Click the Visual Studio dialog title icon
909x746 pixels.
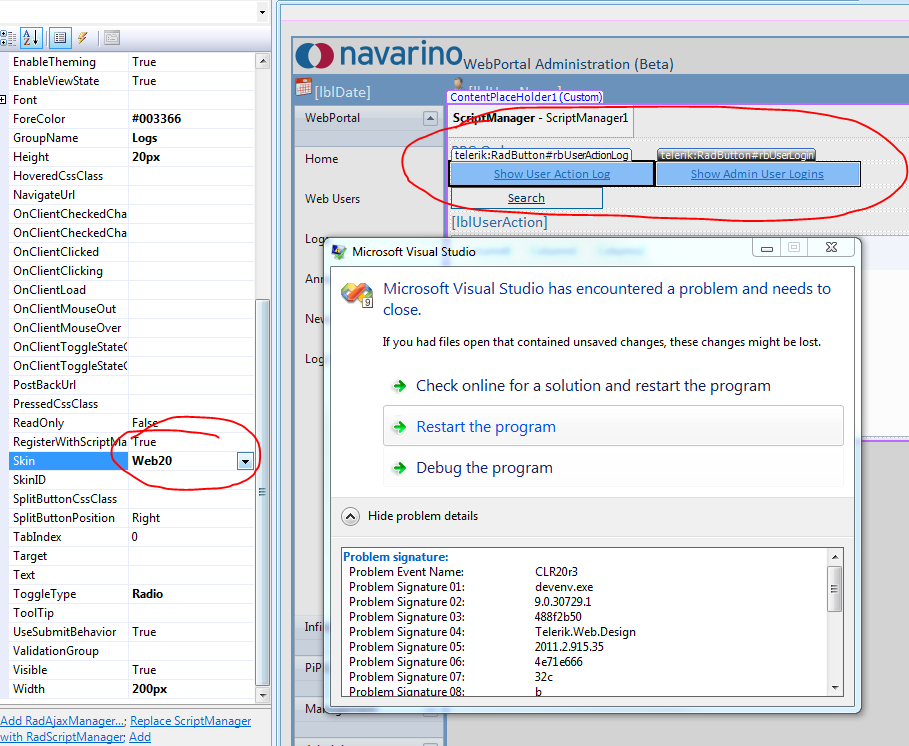(339, 252)
